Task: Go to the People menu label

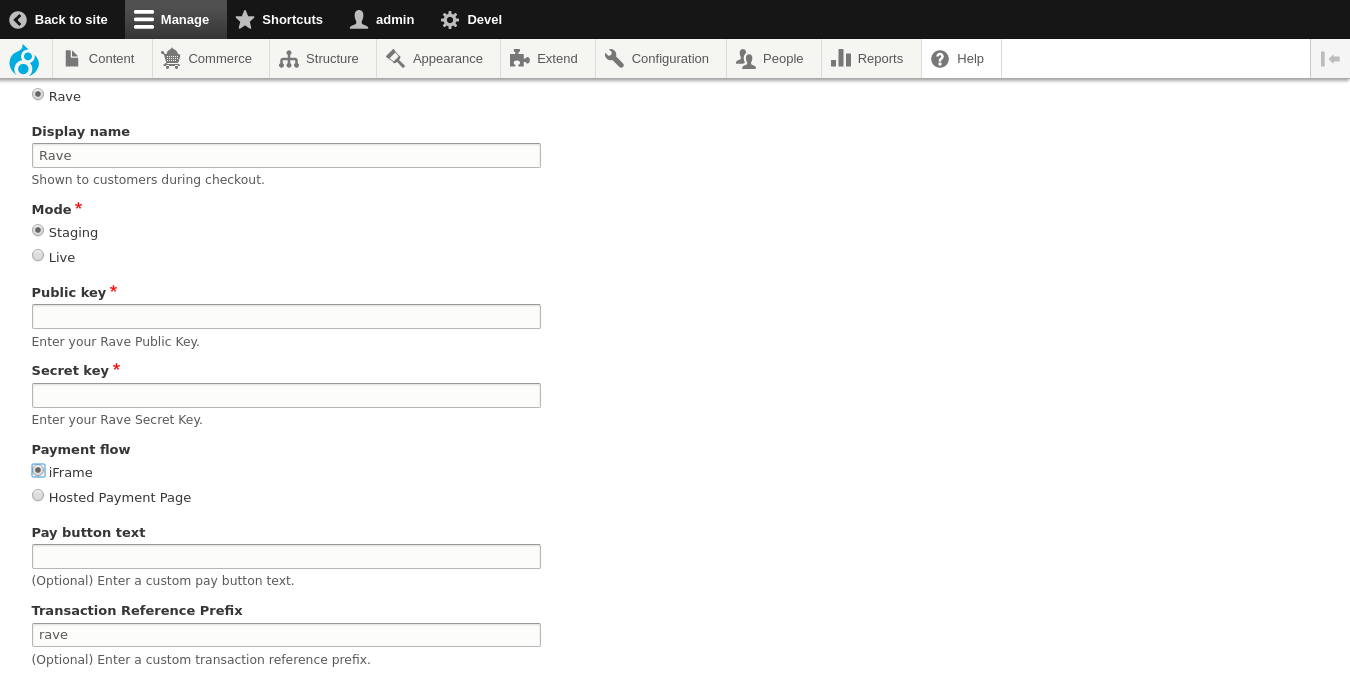Action: (x=783, y=59)
